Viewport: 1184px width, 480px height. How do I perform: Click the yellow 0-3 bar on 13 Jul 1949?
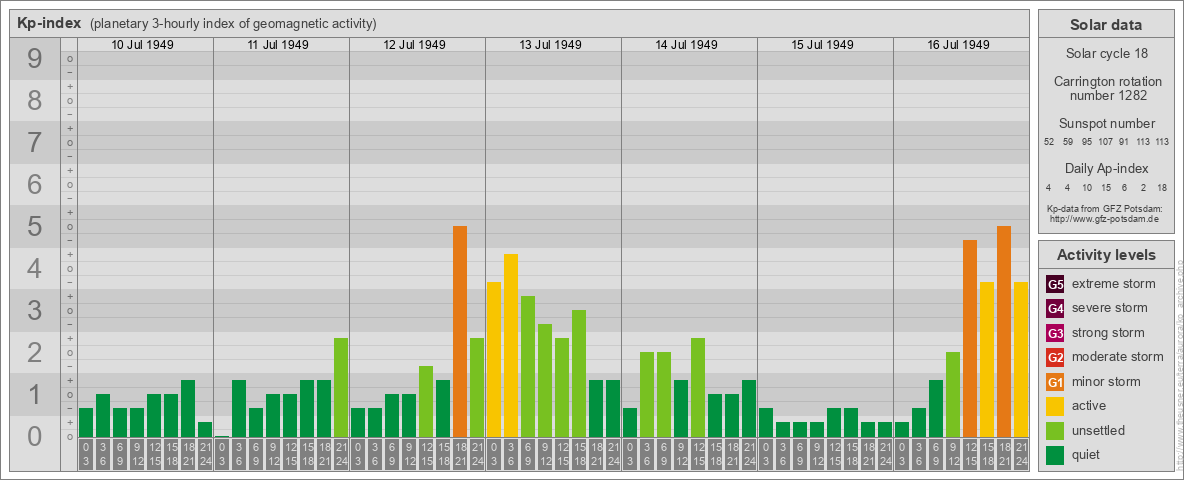(494, 359)
